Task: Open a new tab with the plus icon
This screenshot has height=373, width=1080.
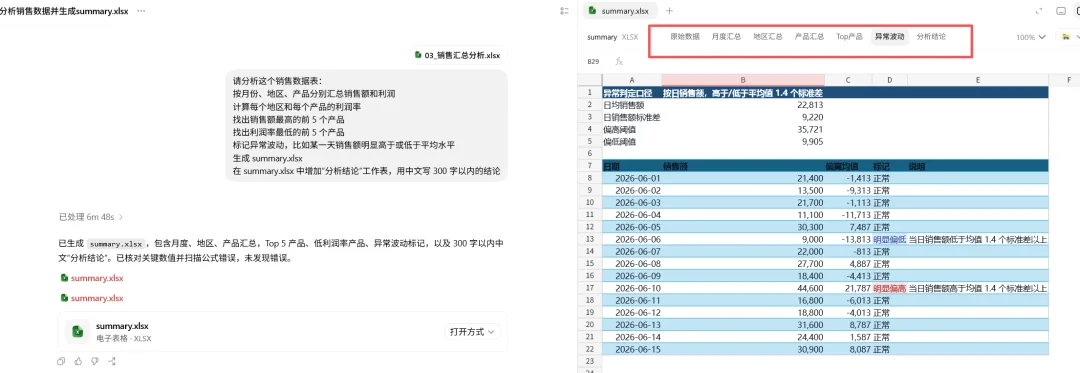Action: click(x=669, y=11)
